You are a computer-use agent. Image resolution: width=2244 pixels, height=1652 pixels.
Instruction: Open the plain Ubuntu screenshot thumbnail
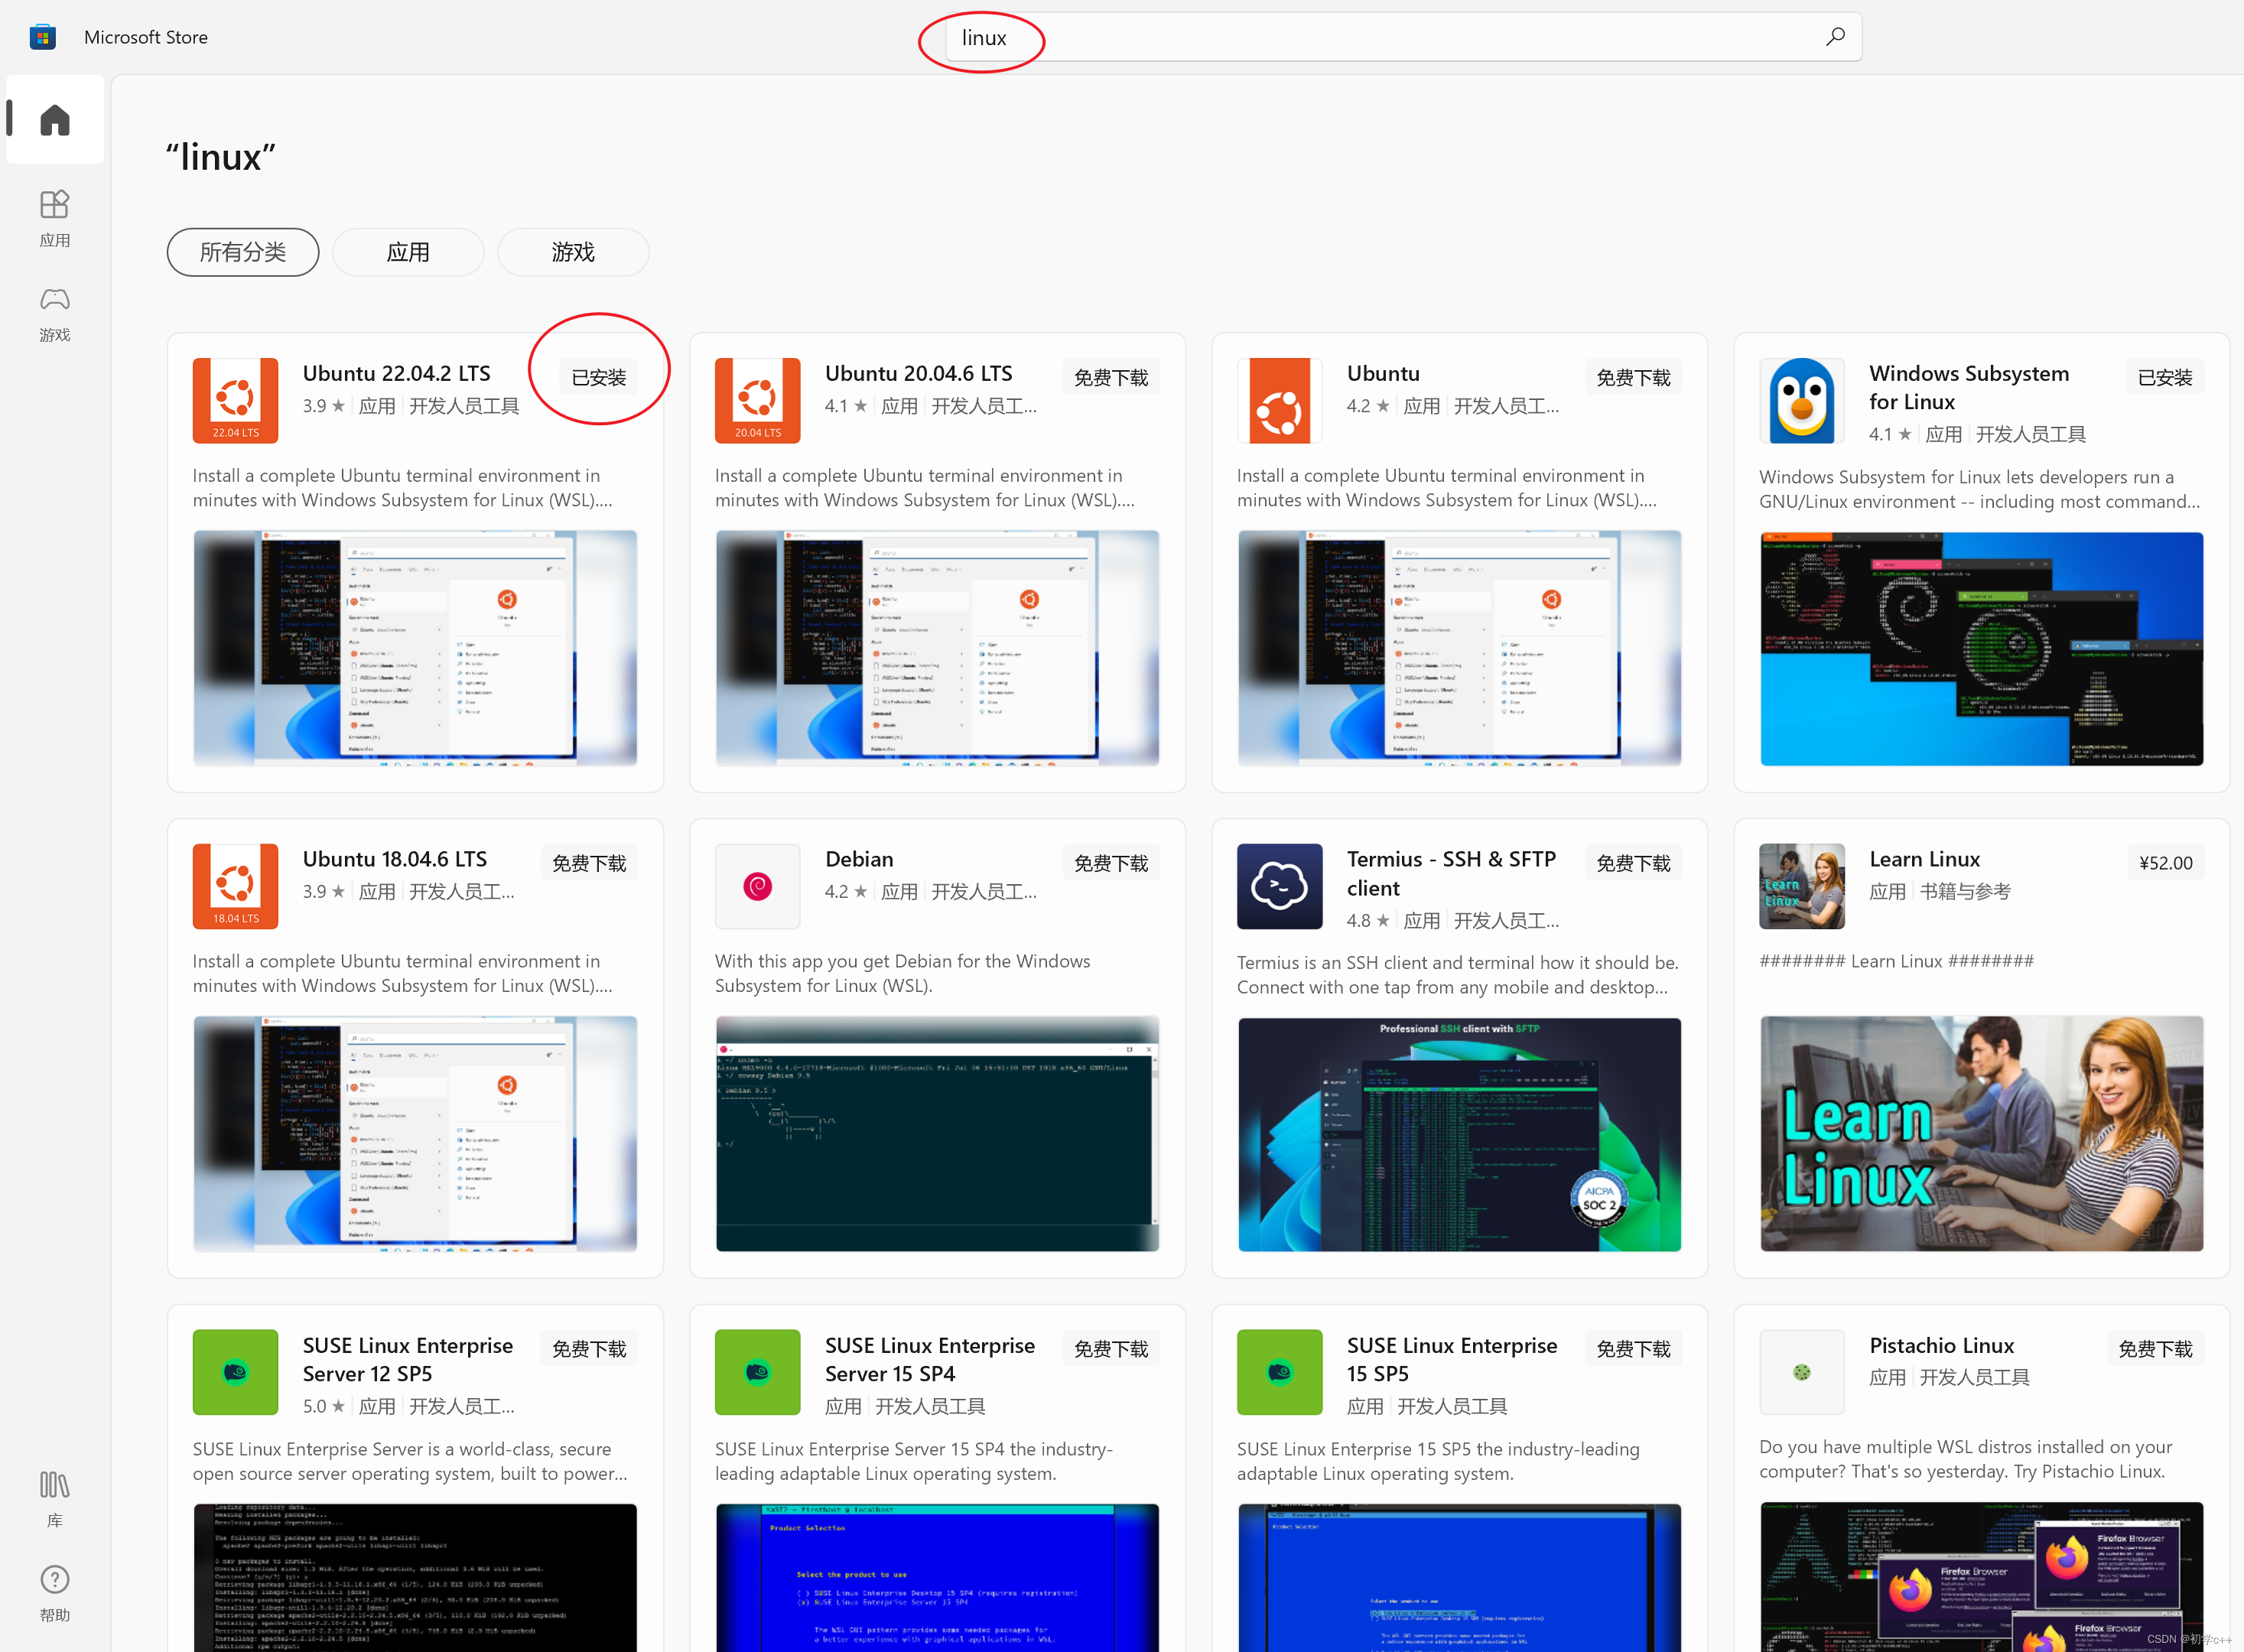pyautogui.click(x=1459, y=648)
